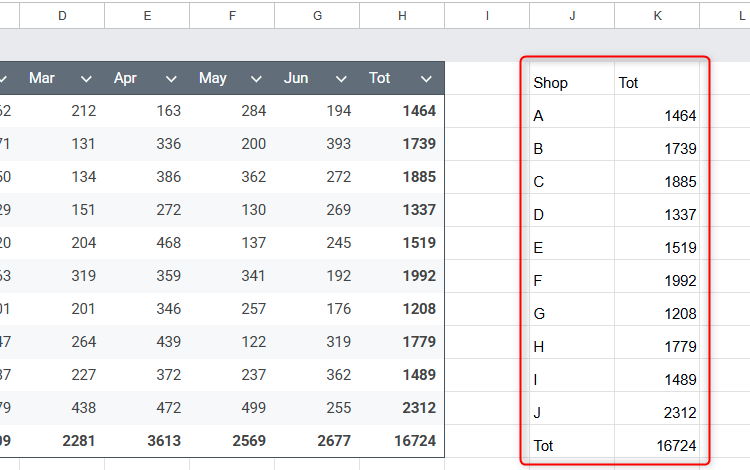Expand the Jun column dropdown arrow
750x470 pixels.
(341, 78)
